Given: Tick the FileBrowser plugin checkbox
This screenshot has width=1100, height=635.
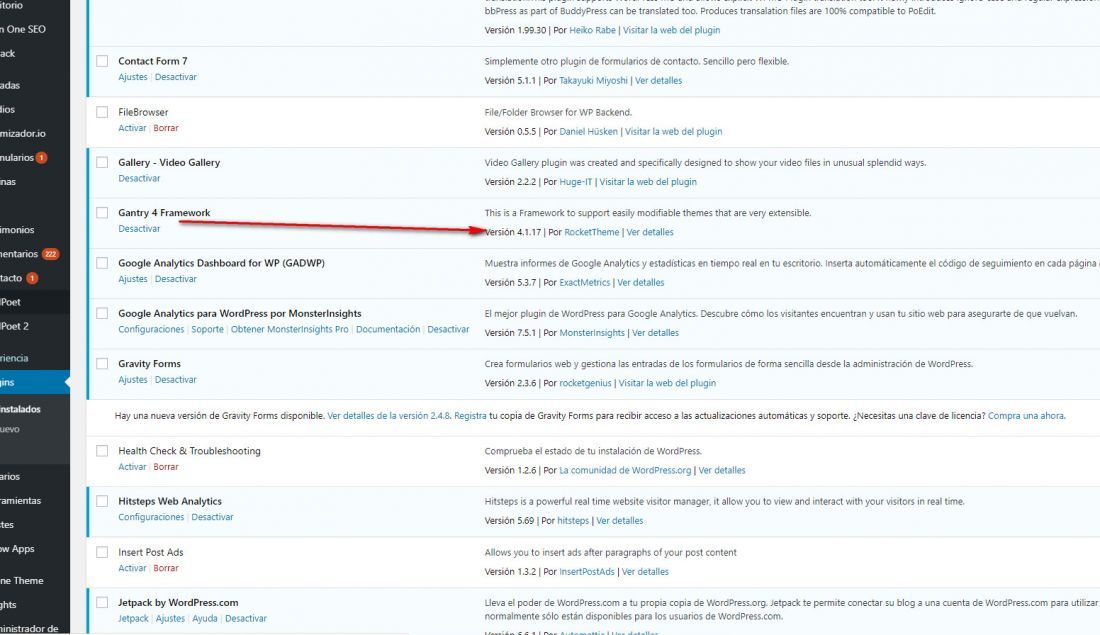Looking at the screenshot, I should point(102,112).
